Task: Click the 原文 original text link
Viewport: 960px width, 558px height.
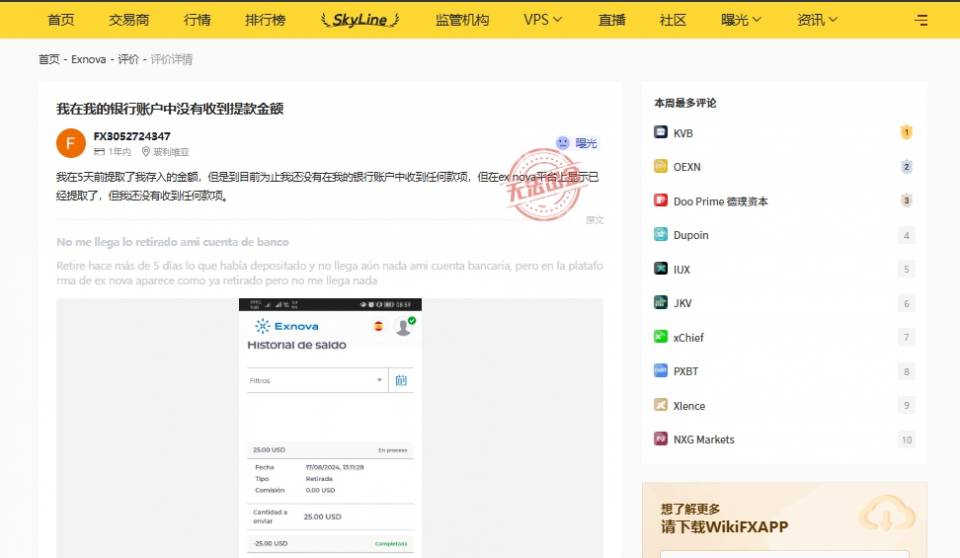Action: pos(594,220)
